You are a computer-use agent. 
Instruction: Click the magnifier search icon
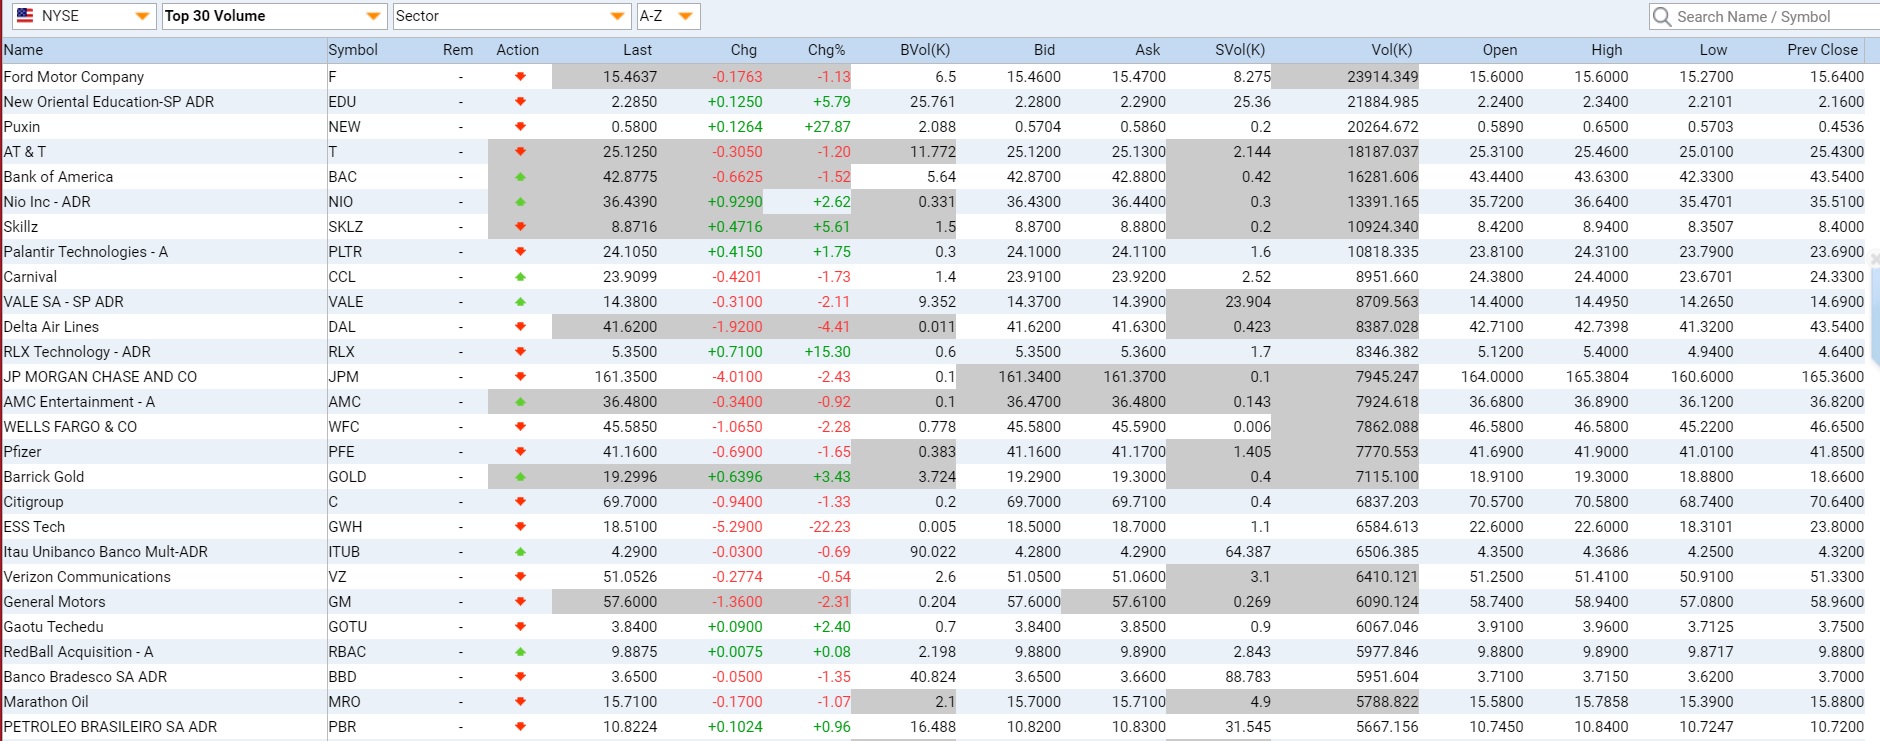[1662, 16]
